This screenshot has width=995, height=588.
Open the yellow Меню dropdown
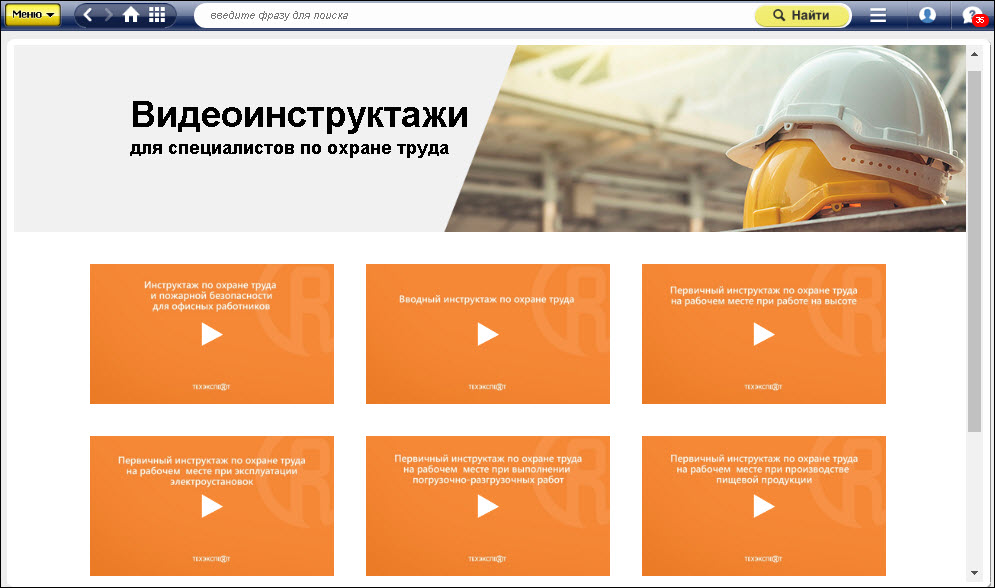pos(33,15)
